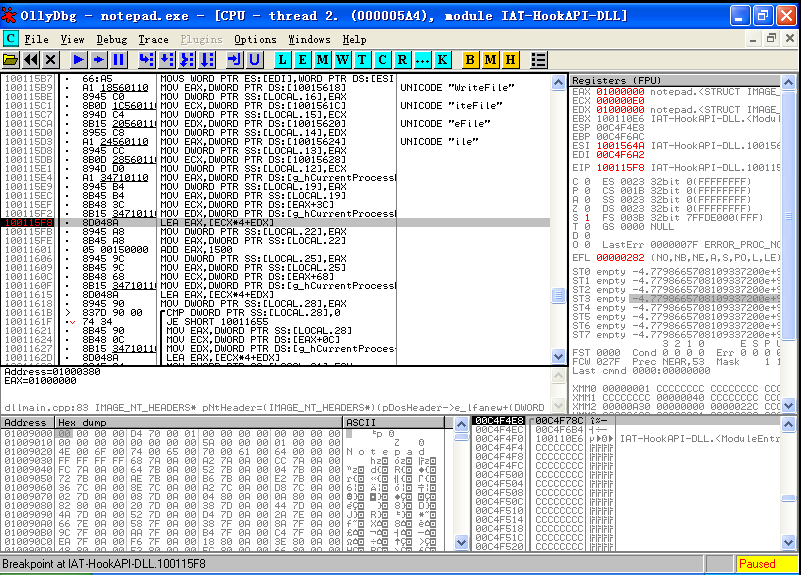Screen dimensions: 801x575
Task: Open Search results with the R icon
Action: pos(402,60)
